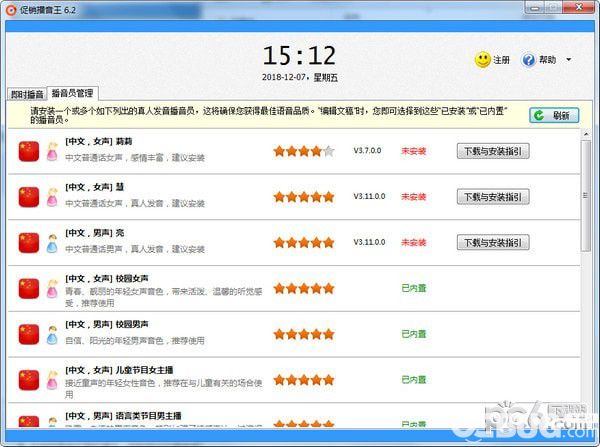Click the male avatar icon for 校园男声

52,335
